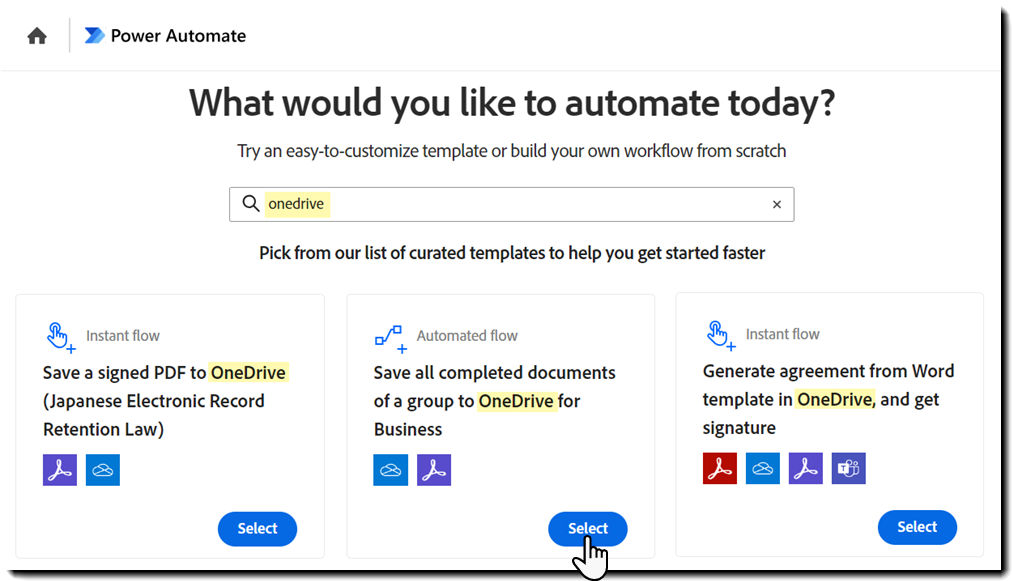Select Save all completed documents template

(x=587, y=529)
